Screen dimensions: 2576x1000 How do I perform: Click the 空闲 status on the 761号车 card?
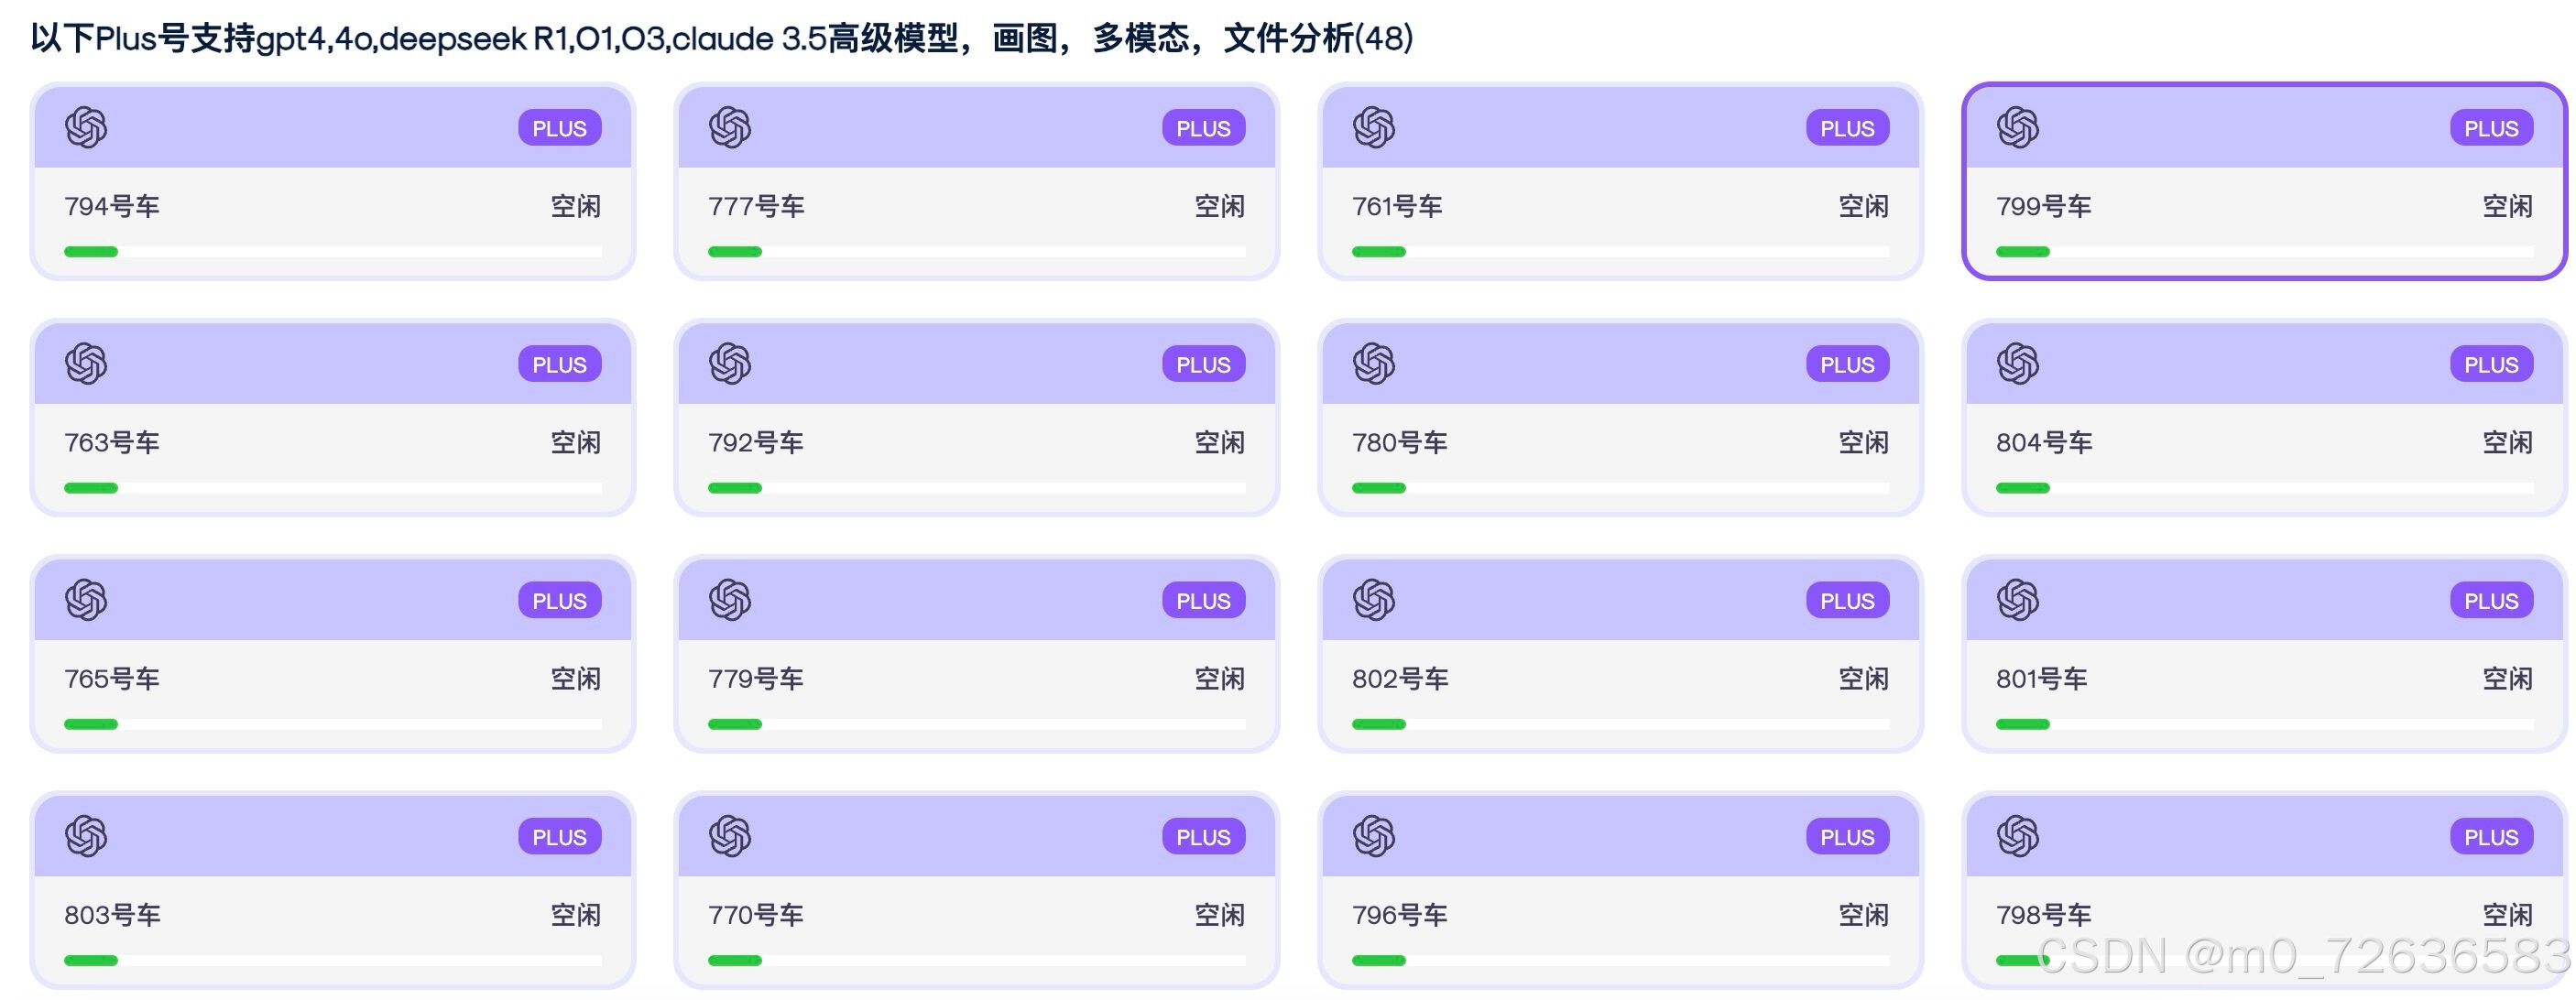(1863, 207)
